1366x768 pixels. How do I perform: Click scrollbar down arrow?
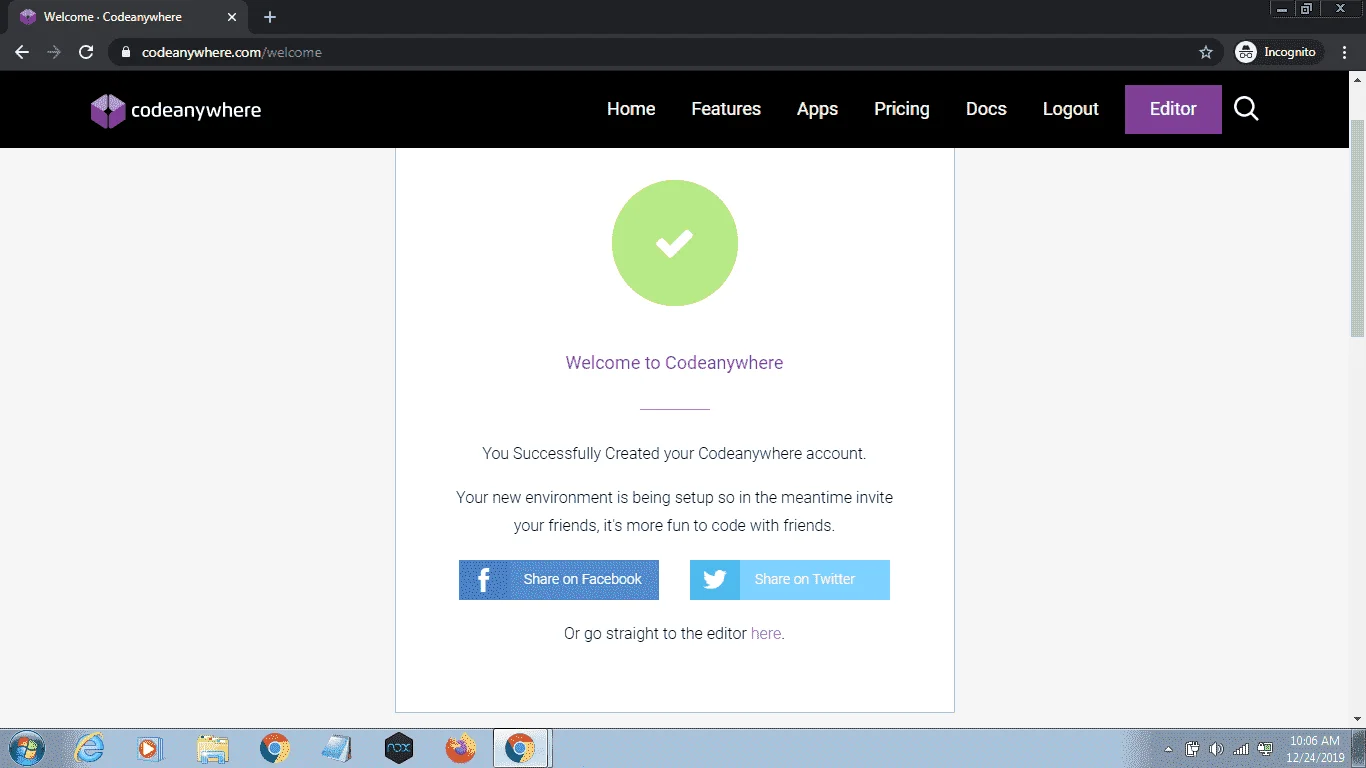click(x=1357, y=718)
